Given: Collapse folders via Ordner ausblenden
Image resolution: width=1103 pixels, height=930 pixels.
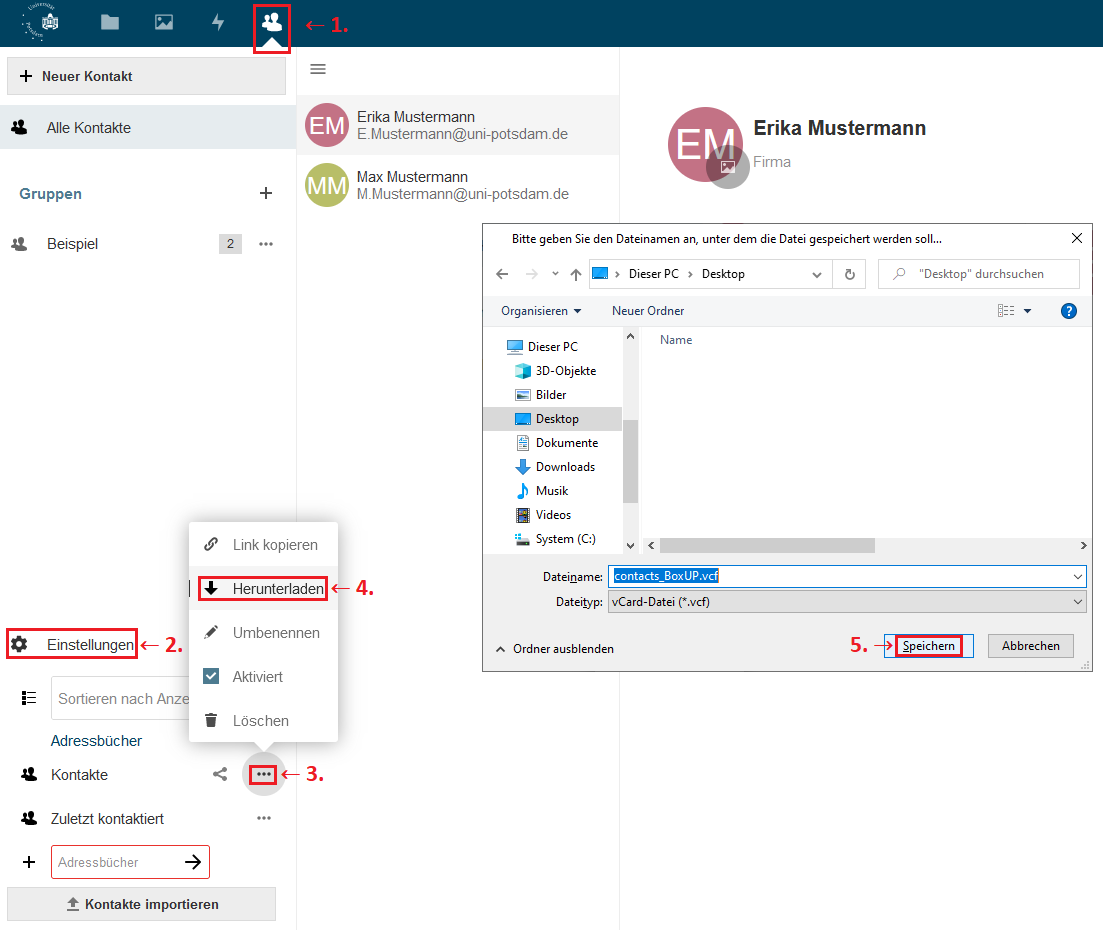Looking at the screenshot, I should point(555,649).
